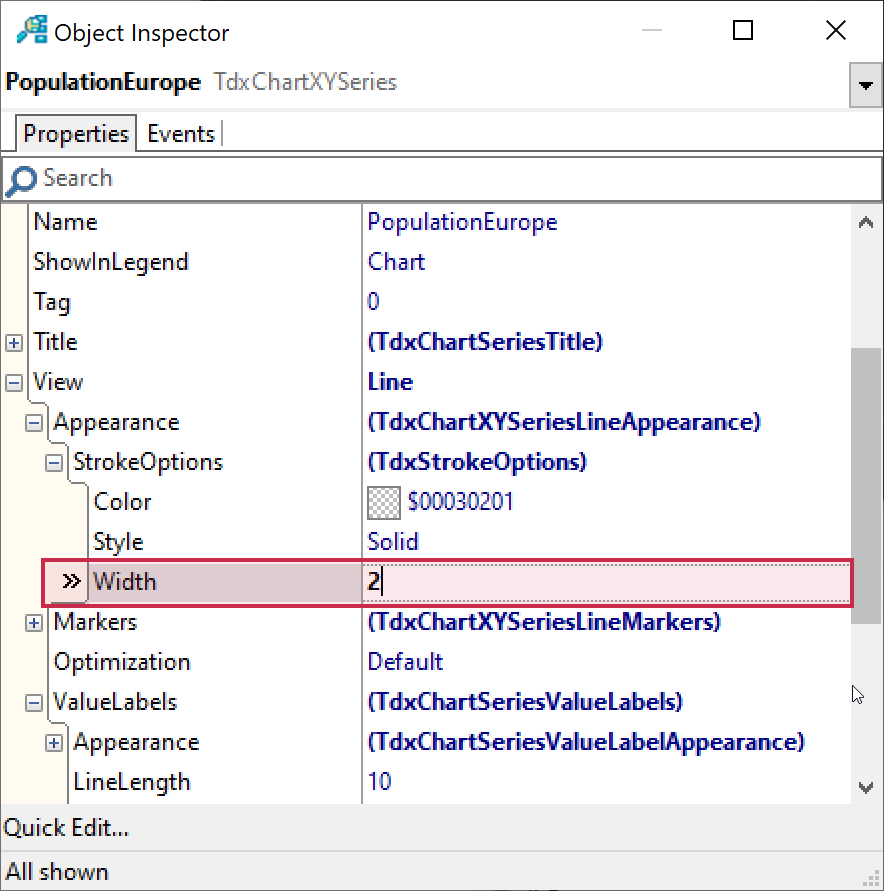Collapse Appearance node under View

[x=34, y=423]
